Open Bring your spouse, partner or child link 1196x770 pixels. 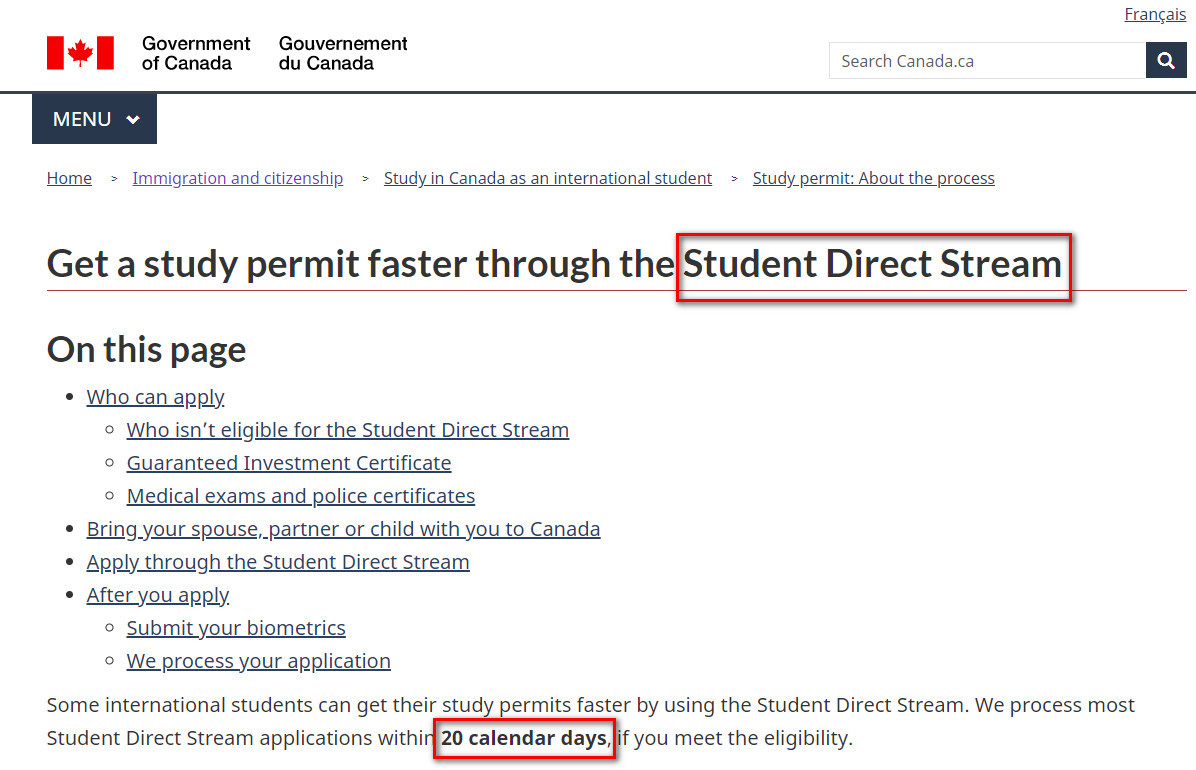[343, 528]
